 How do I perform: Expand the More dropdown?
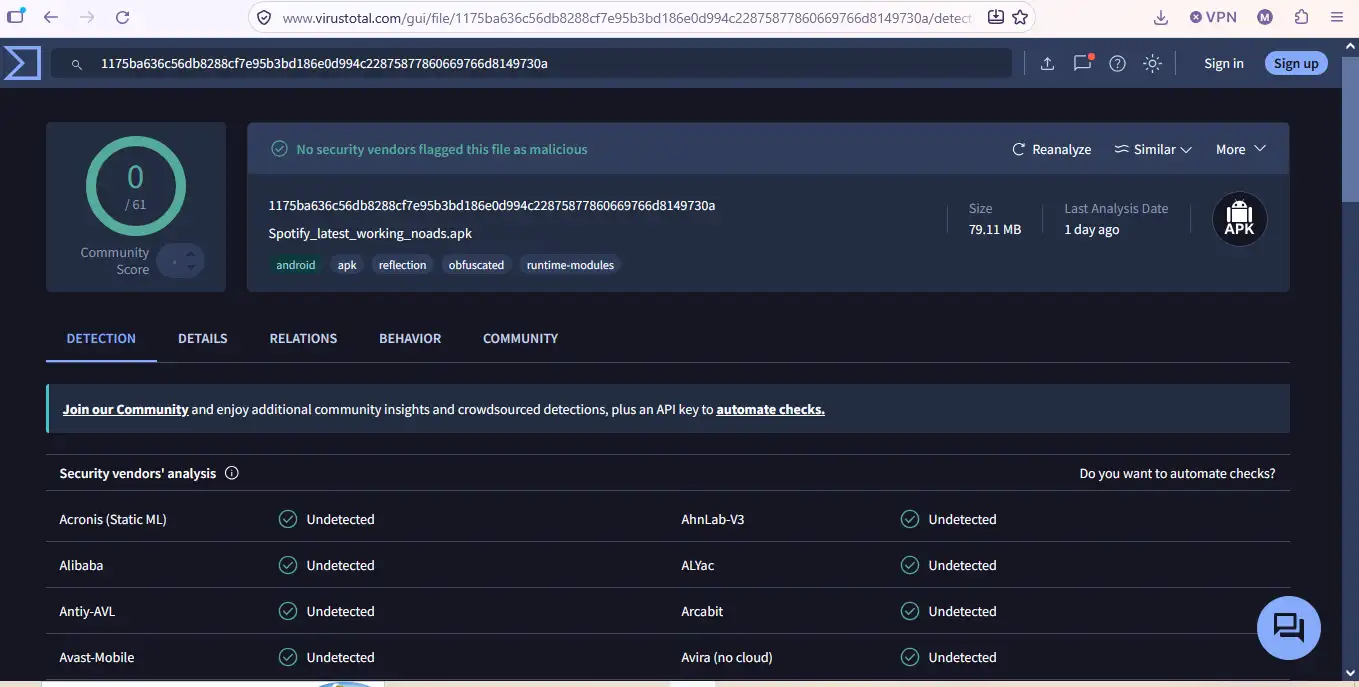tap(1241, 149)
